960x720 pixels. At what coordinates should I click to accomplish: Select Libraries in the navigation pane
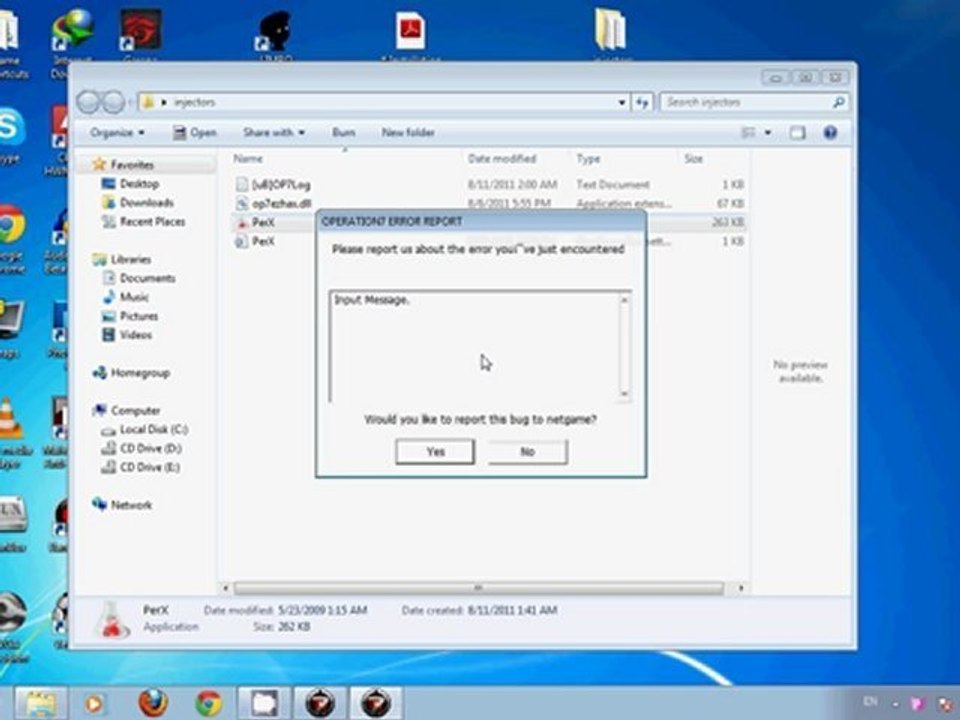(130, 260)
